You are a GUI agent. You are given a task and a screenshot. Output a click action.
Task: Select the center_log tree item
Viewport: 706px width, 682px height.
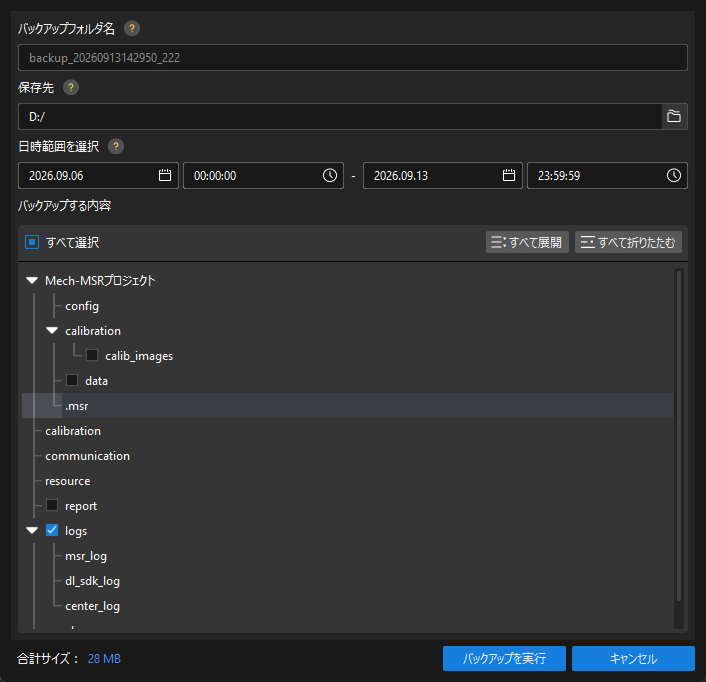click(x=92, y=606)
